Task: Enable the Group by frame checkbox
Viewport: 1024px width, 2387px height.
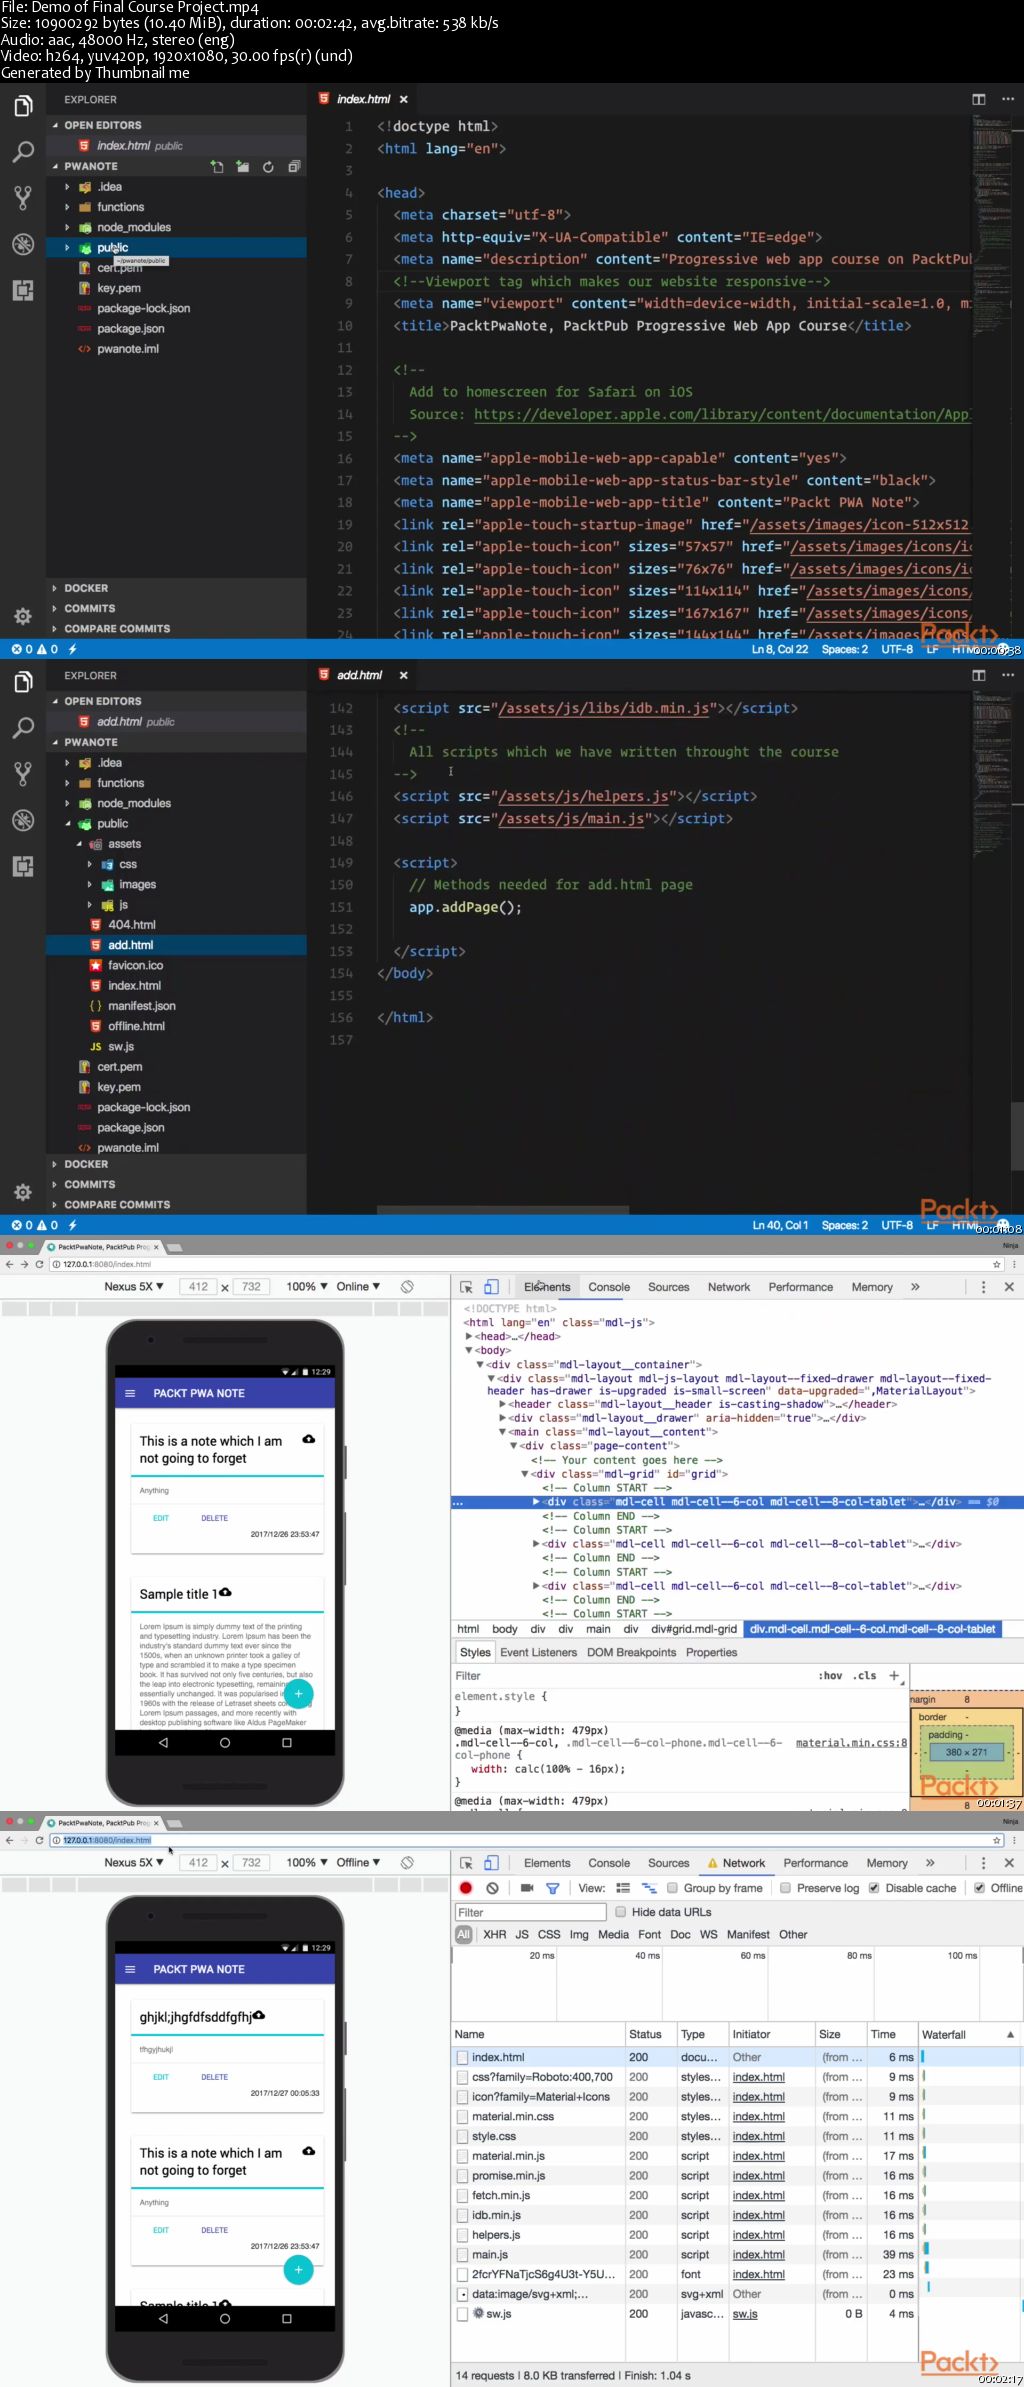Action: (x=672, y=1888)
